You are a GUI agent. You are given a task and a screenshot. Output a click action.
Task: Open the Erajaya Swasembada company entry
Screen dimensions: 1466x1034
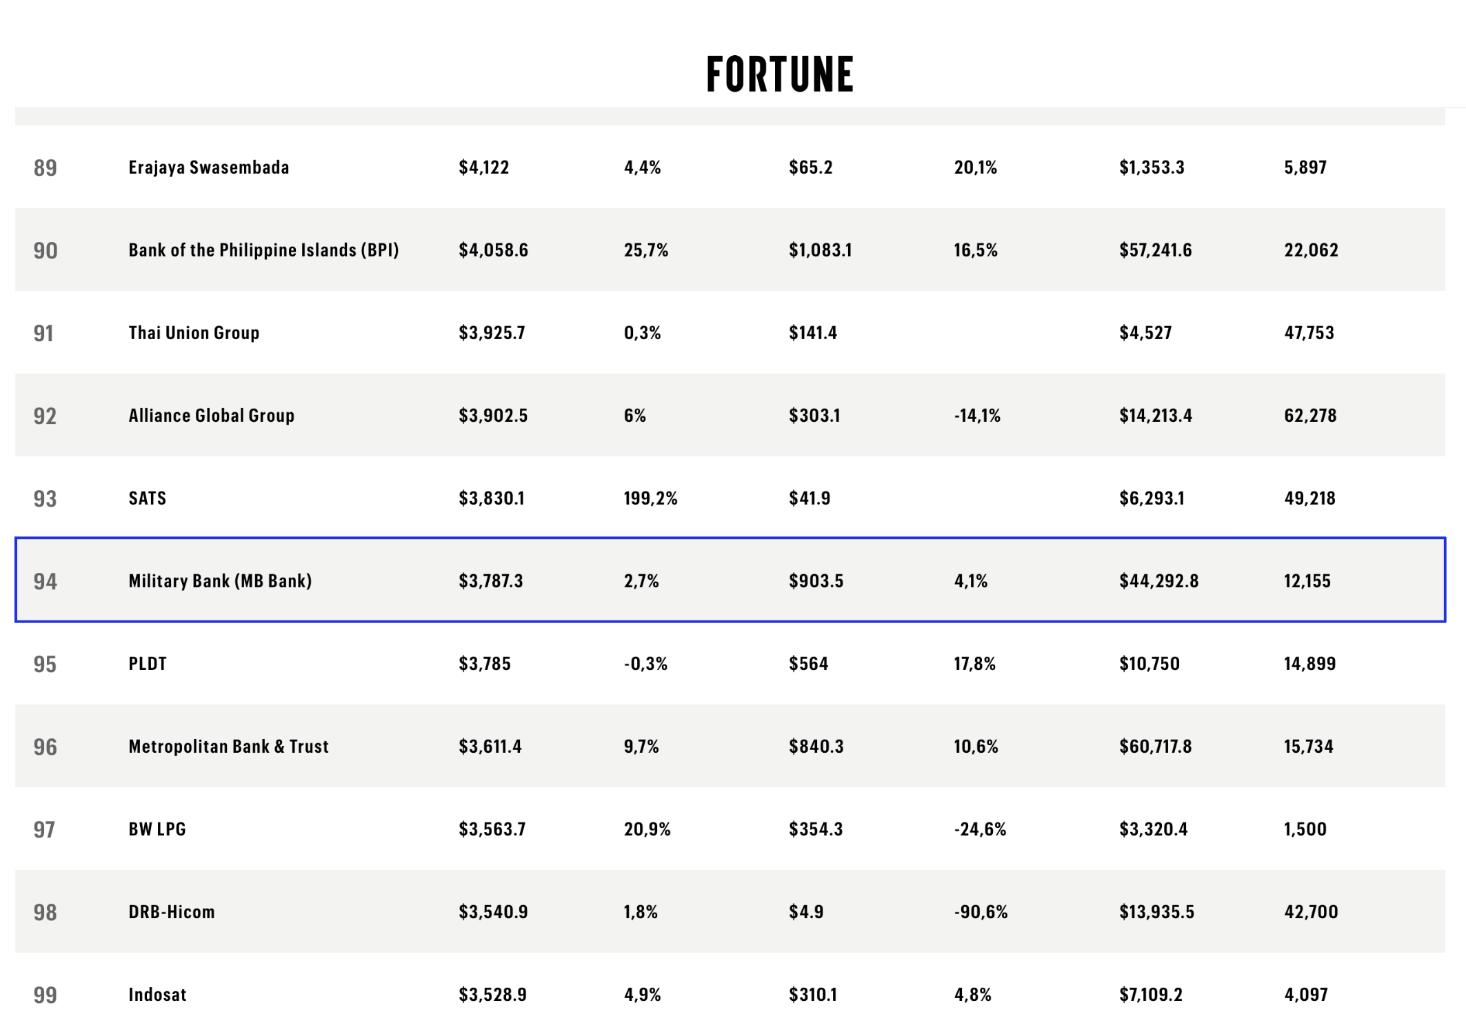(x=209, y=167)
